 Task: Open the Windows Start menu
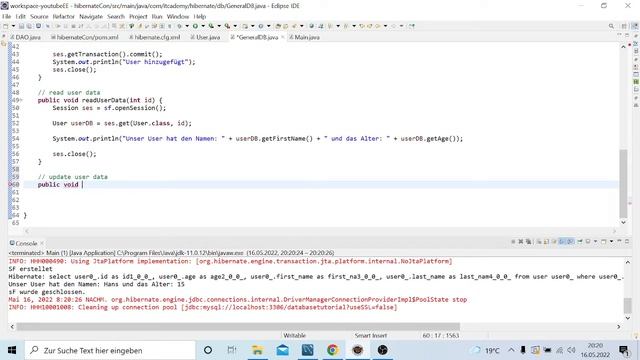pos(12,350)
